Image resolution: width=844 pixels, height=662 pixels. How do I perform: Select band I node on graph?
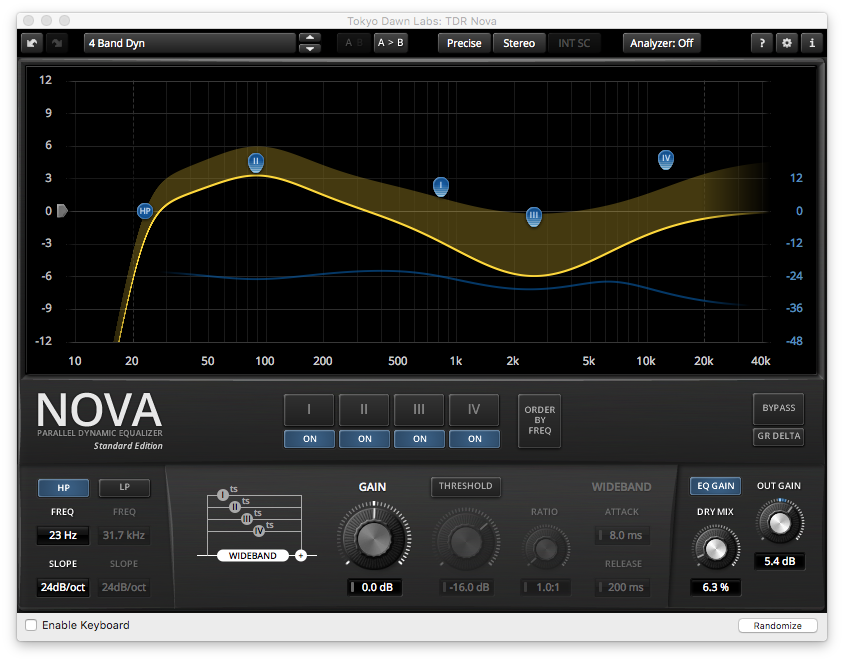coord(441,187)
